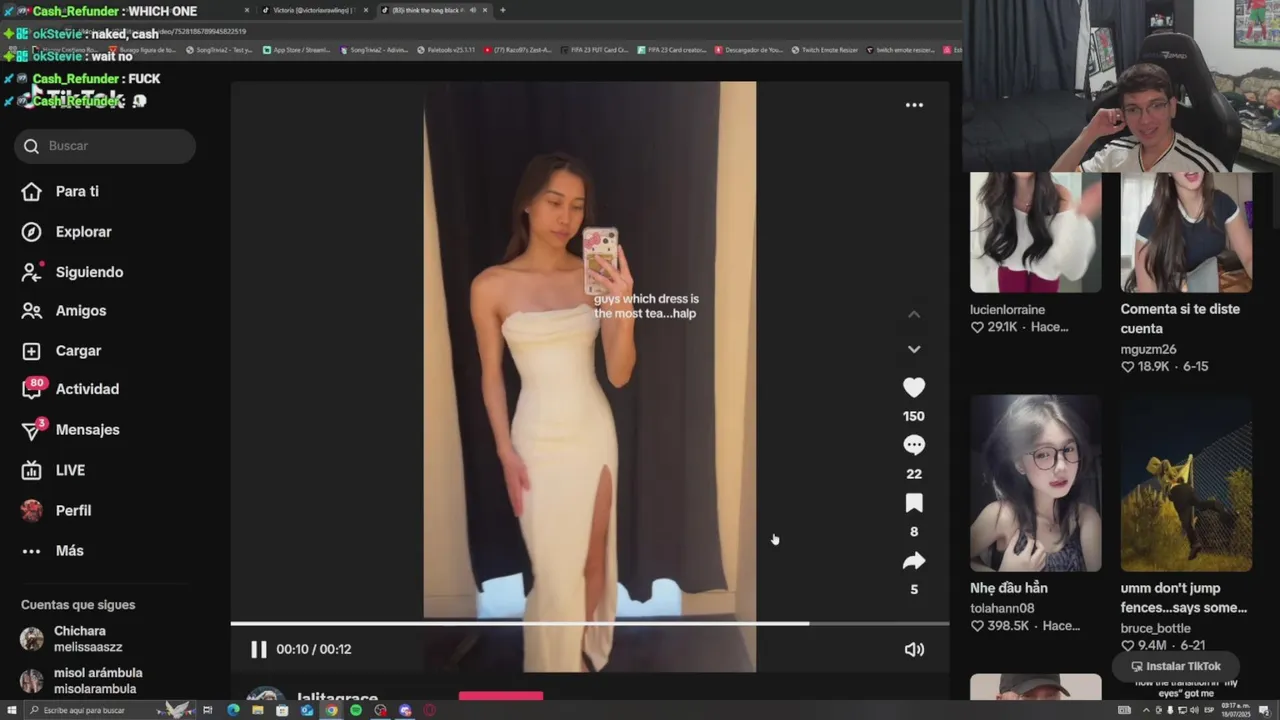
Task: Click the Perfil avatar icon
Action: [x=32, y=510]
